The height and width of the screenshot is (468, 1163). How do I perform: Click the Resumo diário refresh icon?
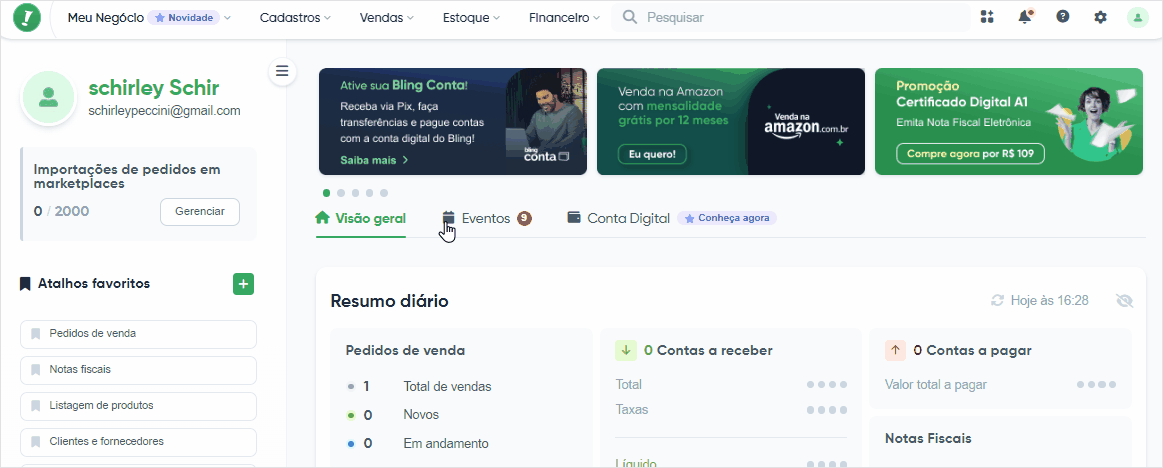point(998,300)
